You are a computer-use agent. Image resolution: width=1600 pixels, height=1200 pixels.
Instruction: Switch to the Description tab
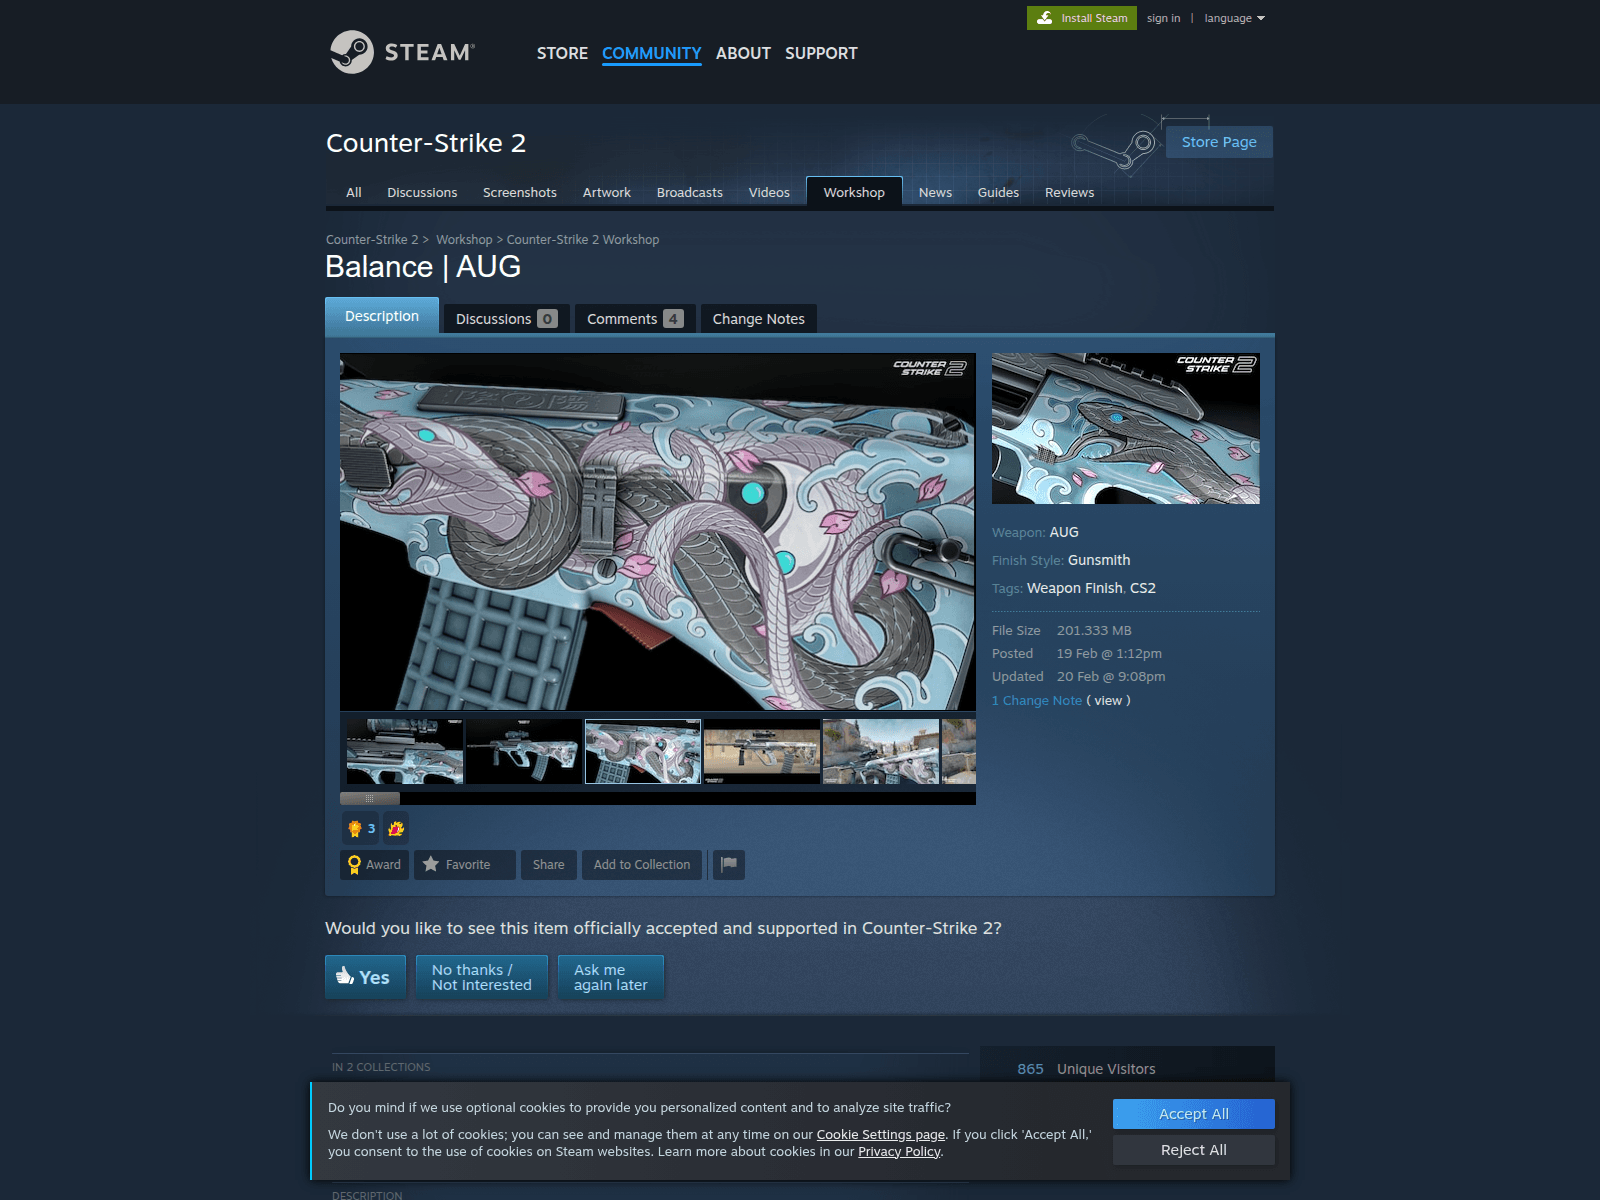click(x=382, y=316)
